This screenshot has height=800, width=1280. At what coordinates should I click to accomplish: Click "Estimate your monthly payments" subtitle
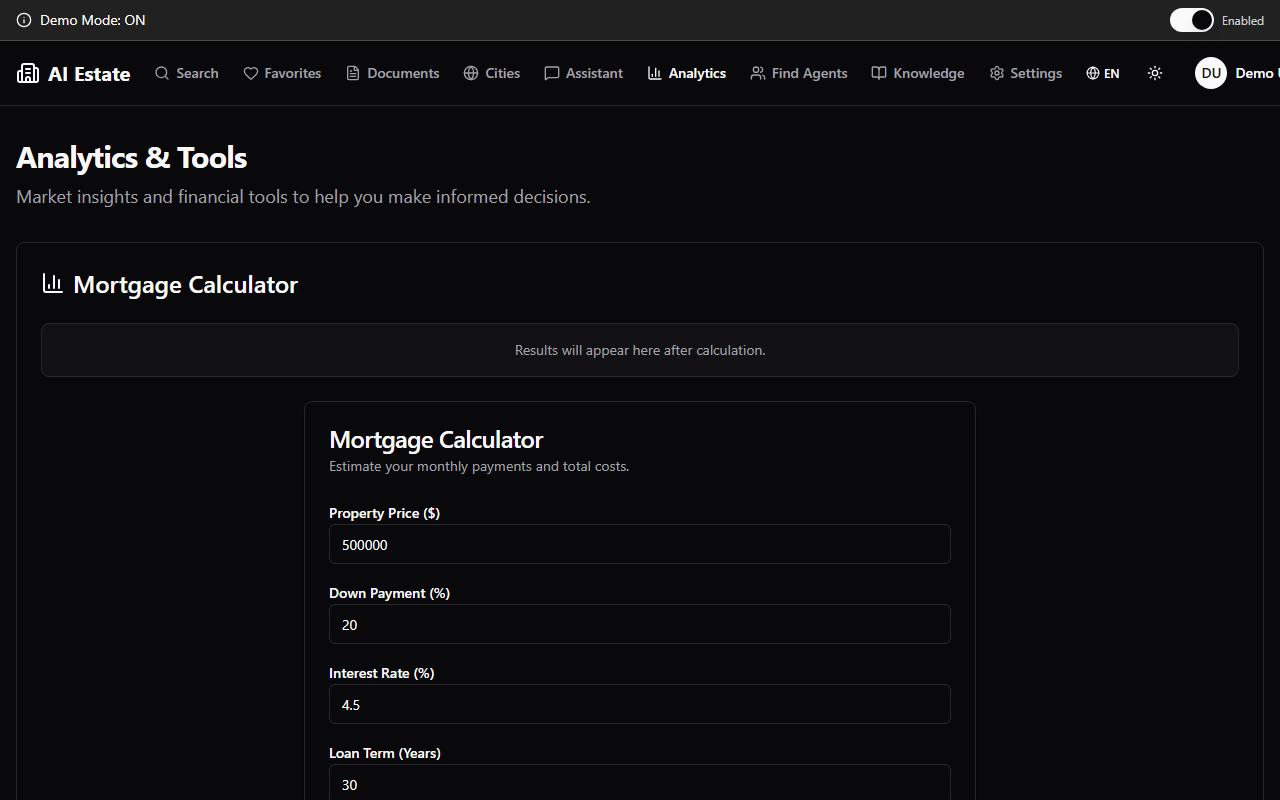coord(479,466)
